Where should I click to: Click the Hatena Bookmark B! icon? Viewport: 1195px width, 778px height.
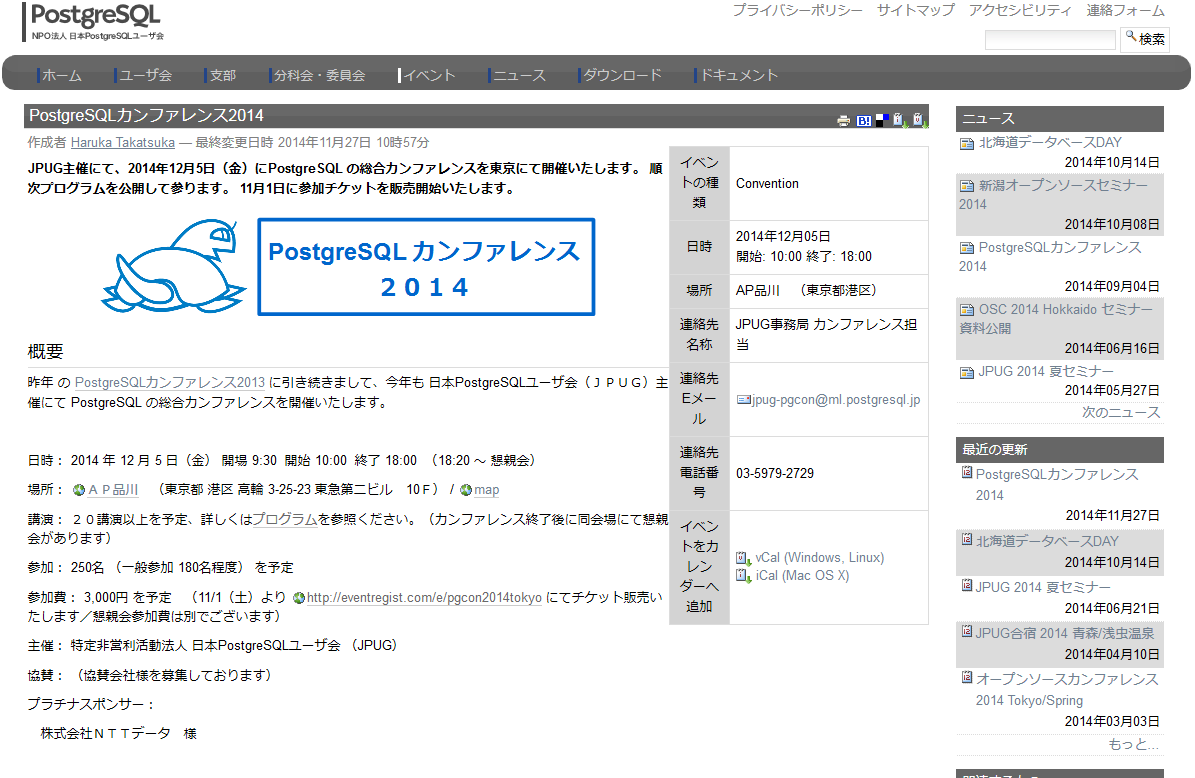click(863, 120)
